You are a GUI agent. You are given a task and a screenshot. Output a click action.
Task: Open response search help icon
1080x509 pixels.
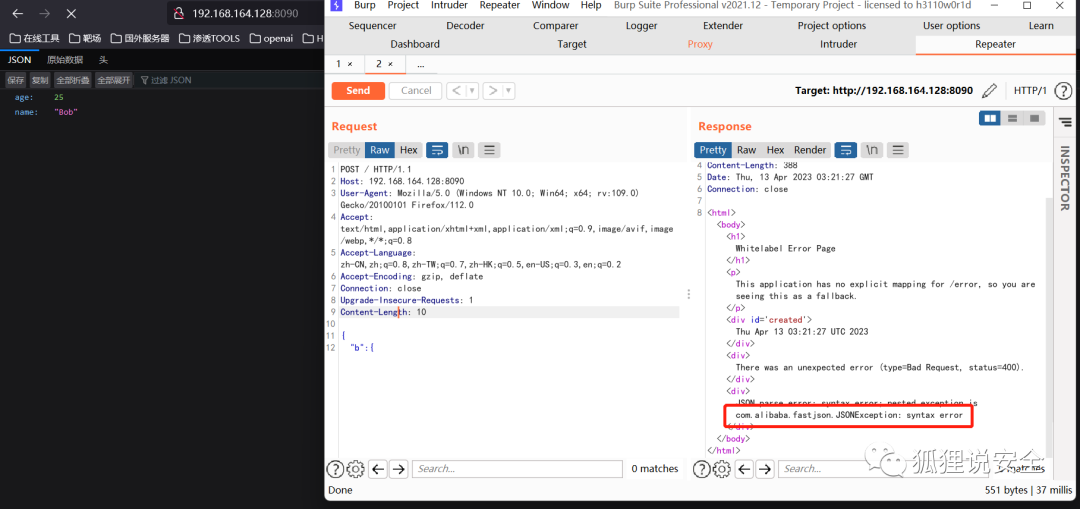701,469
